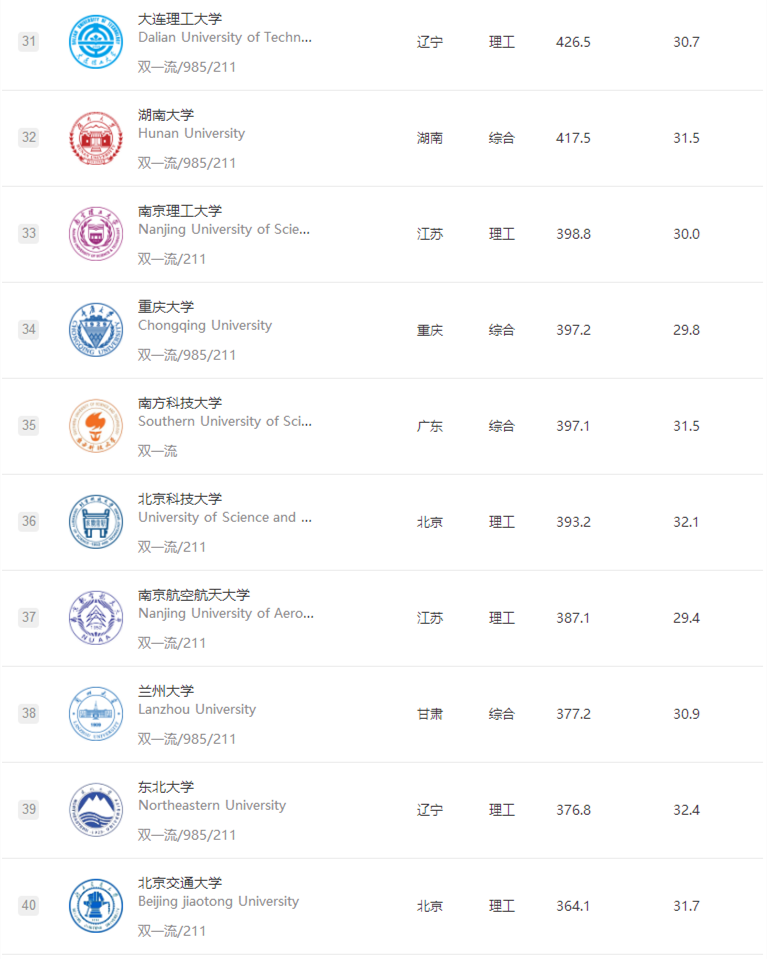Open the 南方科技大学 link
767x959 pixels.
(x=180, y=403)
